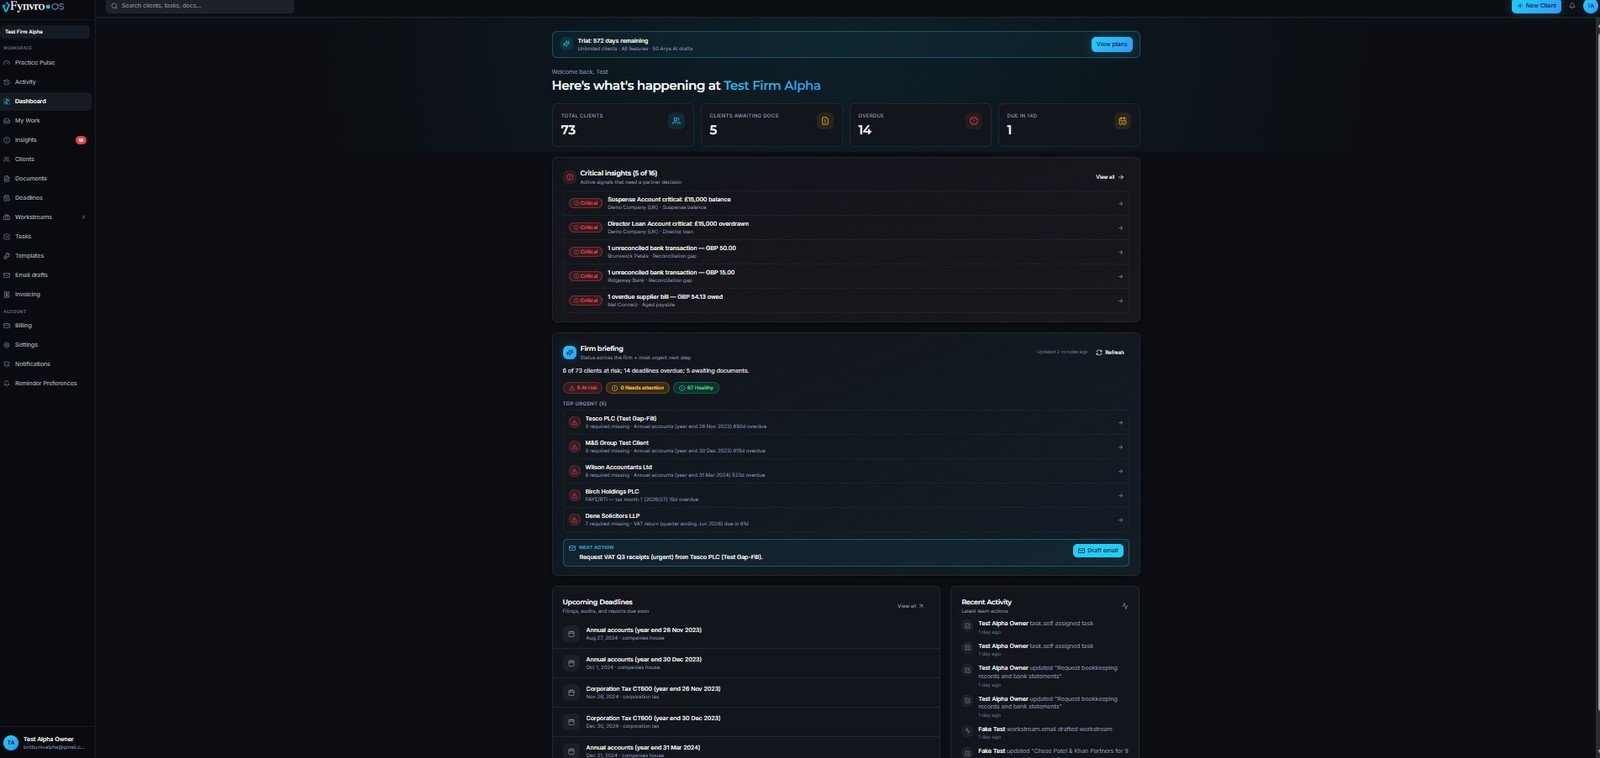Click the Deadlines sidebar icon
1600x758 pixels.
7,198
